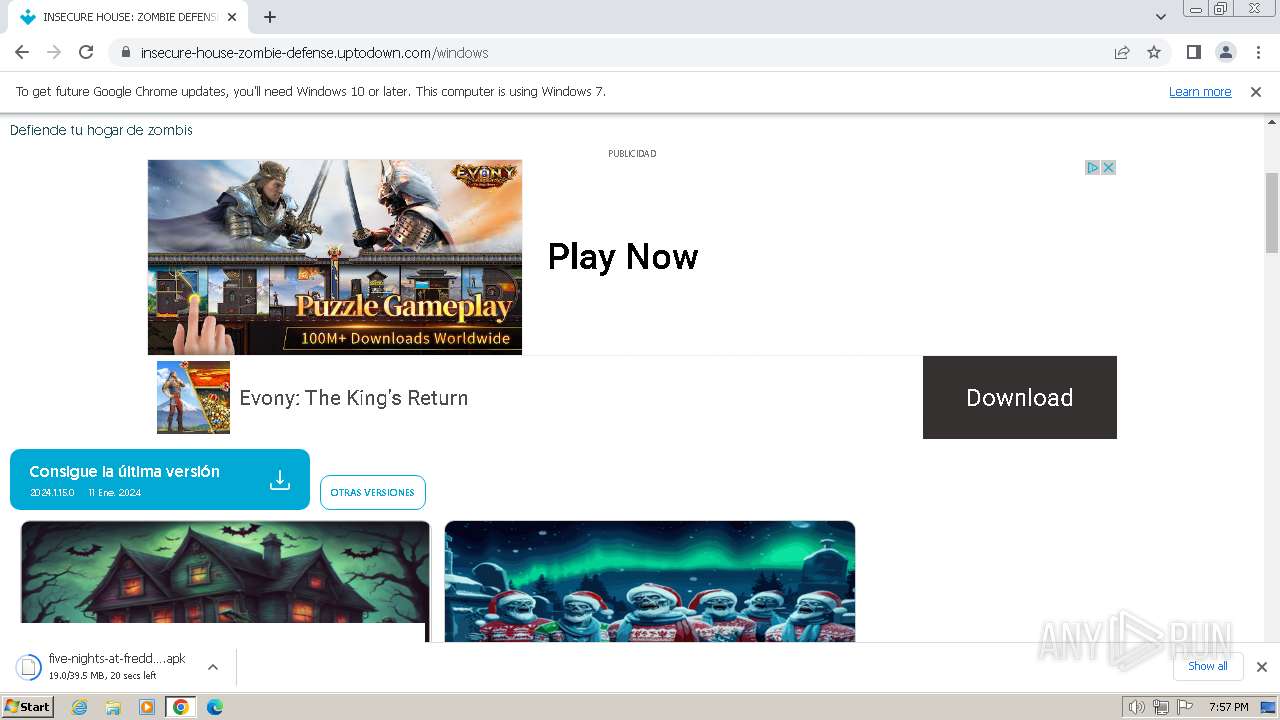The width and height of the screenshot is (1280, 720).
Task: Click Consigue la última versión button
Action: [160, 479]
